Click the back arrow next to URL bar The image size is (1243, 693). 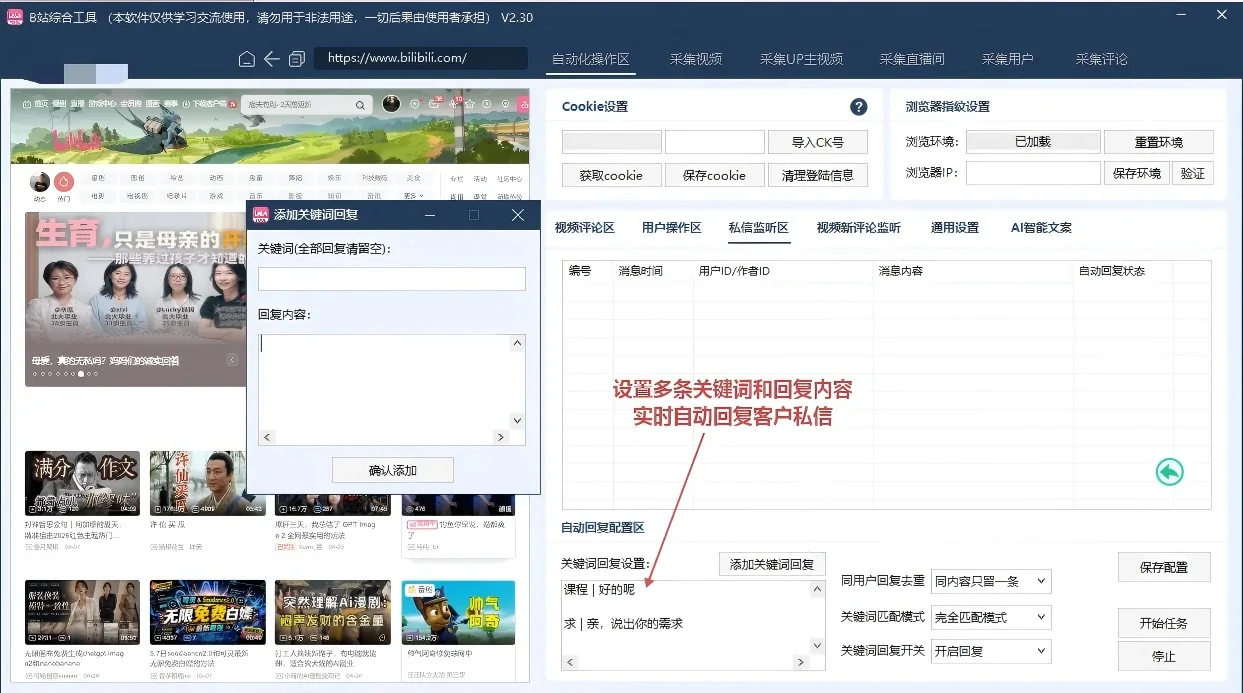coord(272,59)
